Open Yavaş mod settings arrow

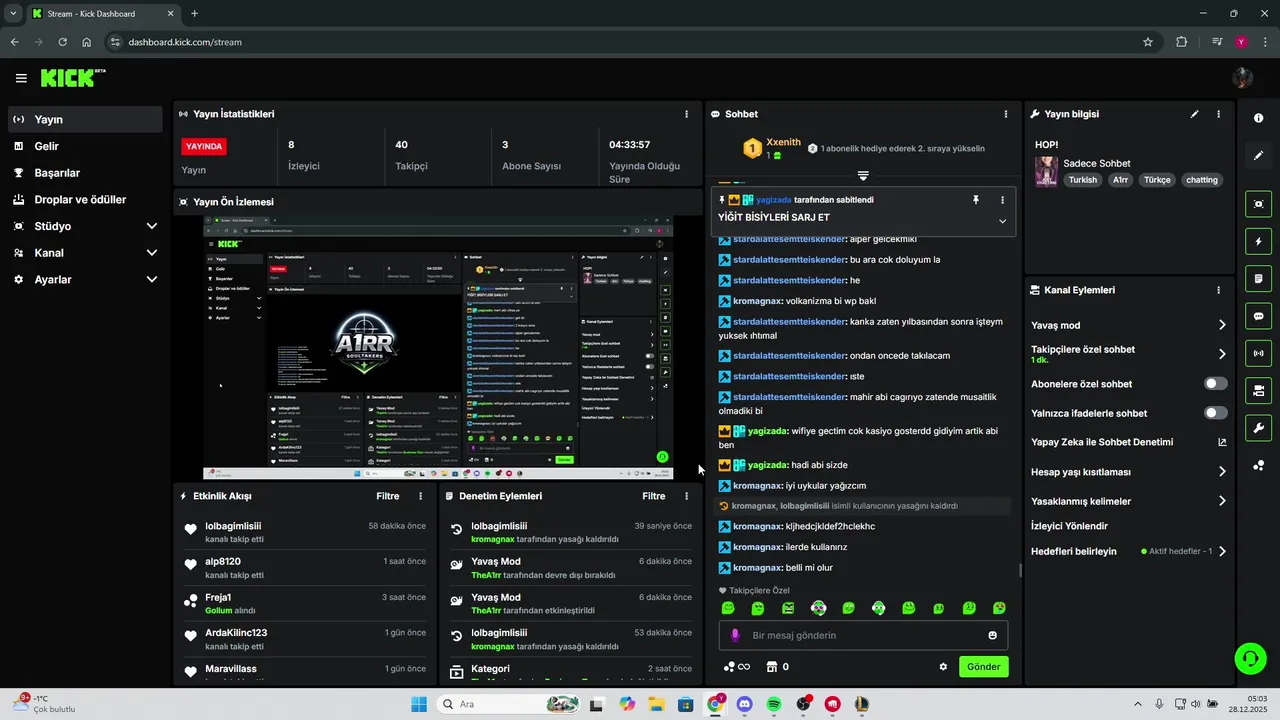coord(1222,325)
